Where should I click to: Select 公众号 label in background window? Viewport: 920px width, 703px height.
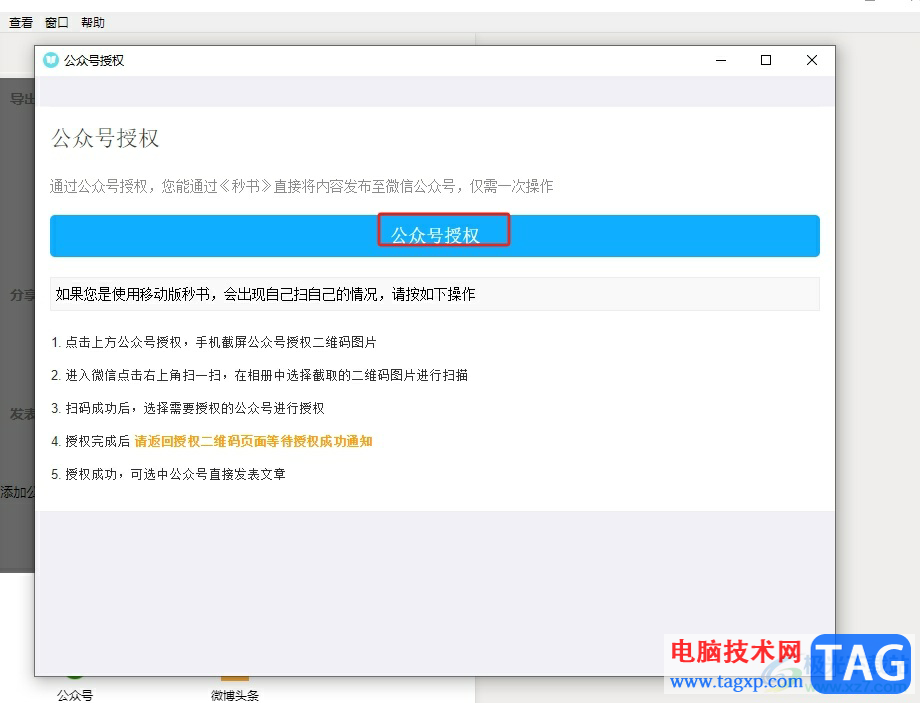click(x=75, y=695)
